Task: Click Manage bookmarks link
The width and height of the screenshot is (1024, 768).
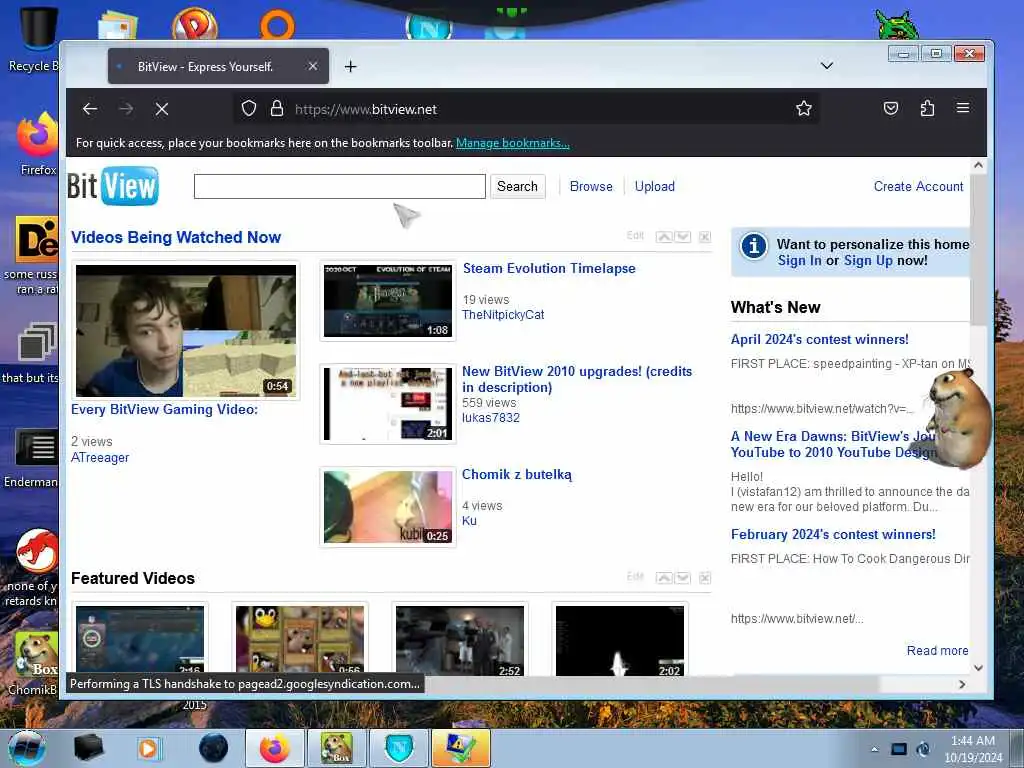Action: click(513, 143)
